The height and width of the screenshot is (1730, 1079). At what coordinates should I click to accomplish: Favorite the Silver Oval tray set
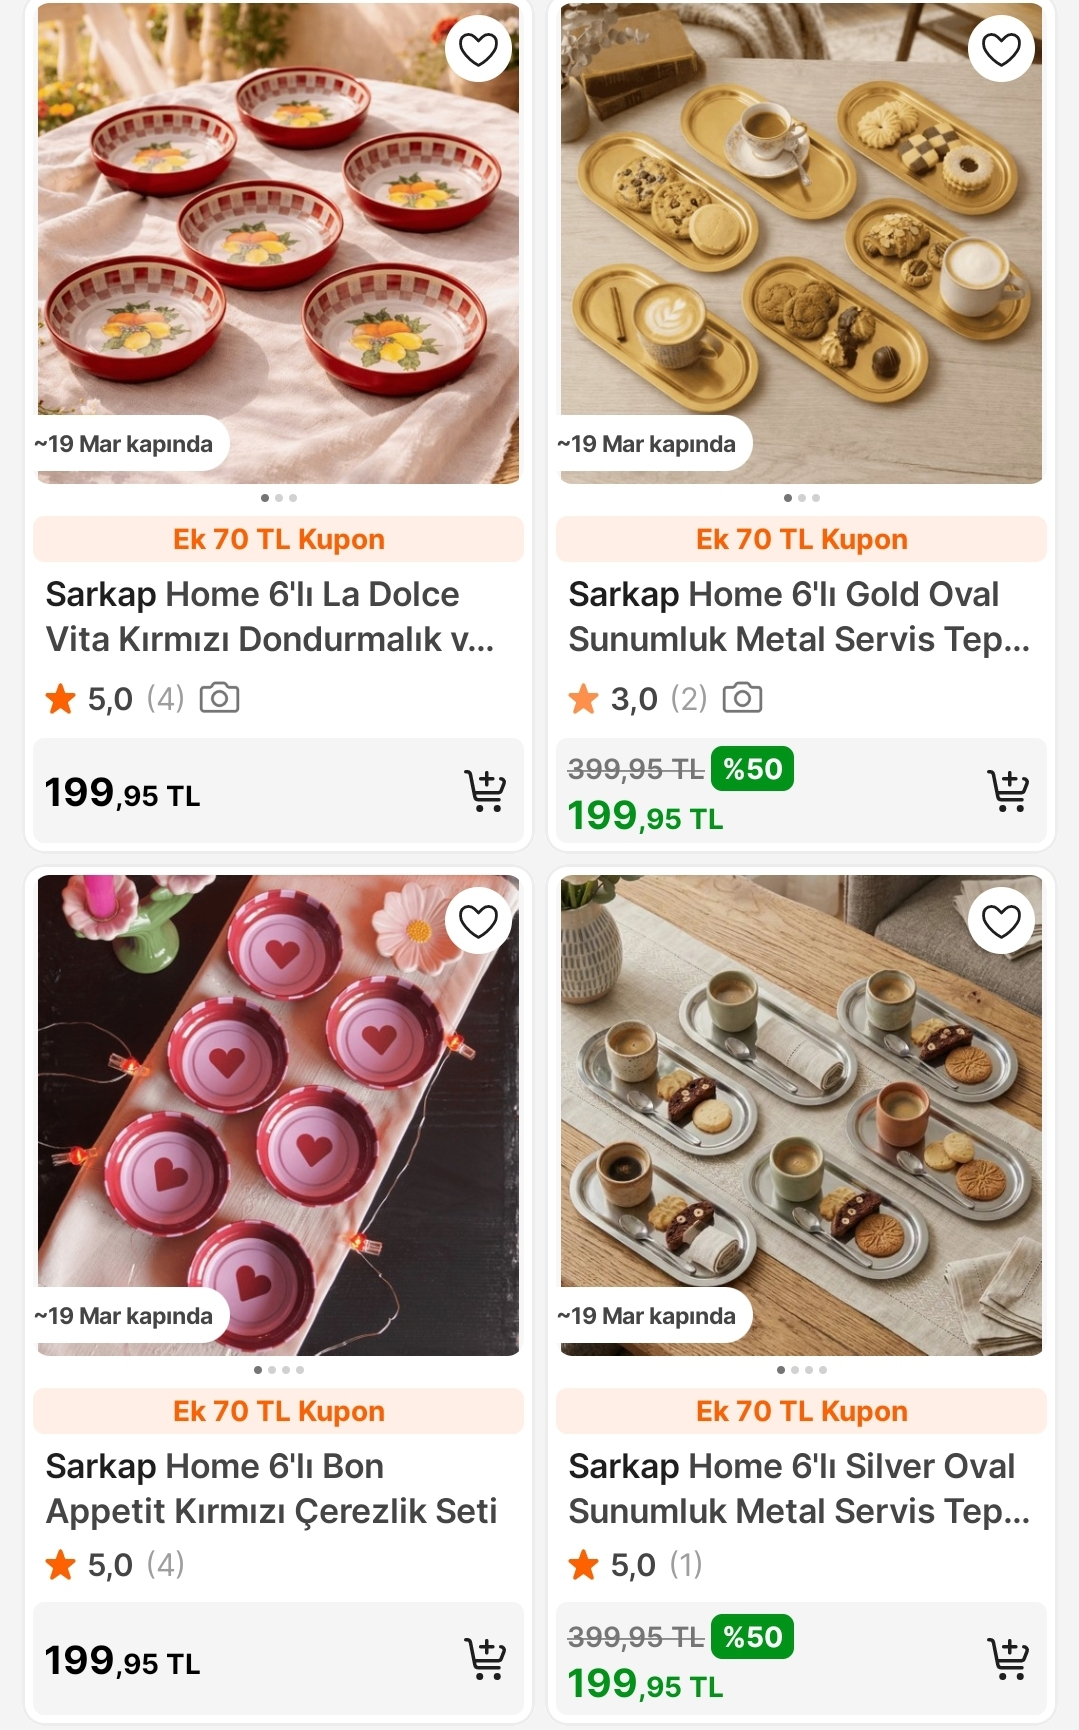click(1001, 921)
